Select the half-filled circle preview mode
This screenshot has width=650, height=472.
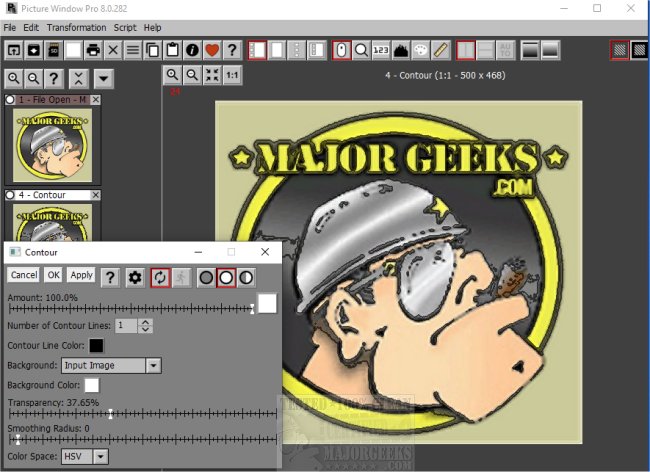tap(246, 278)
